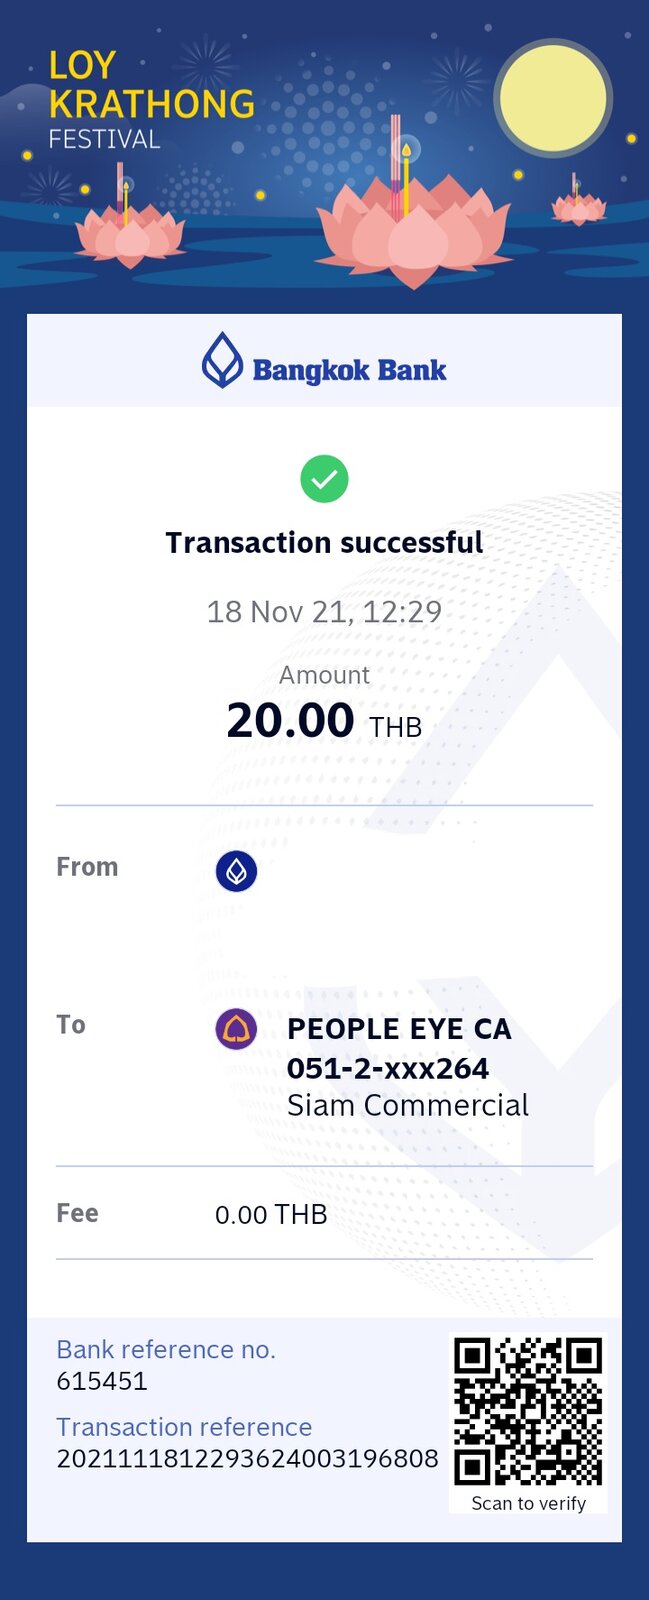
Task: Click the account number 051-2-xxx264
Action: [388, 1068]
